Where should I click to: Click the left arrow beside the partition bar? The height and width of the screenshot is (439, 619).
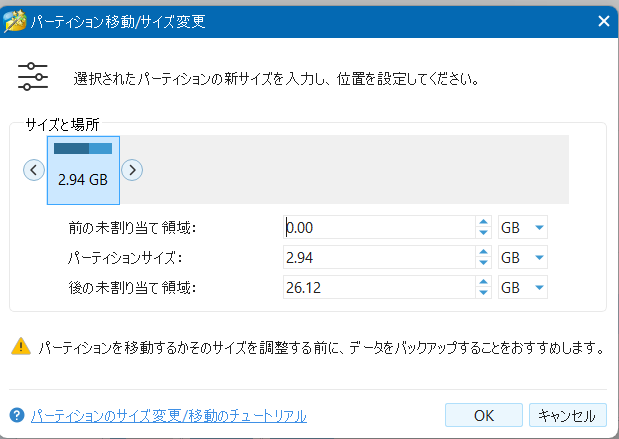click(34, 170)
